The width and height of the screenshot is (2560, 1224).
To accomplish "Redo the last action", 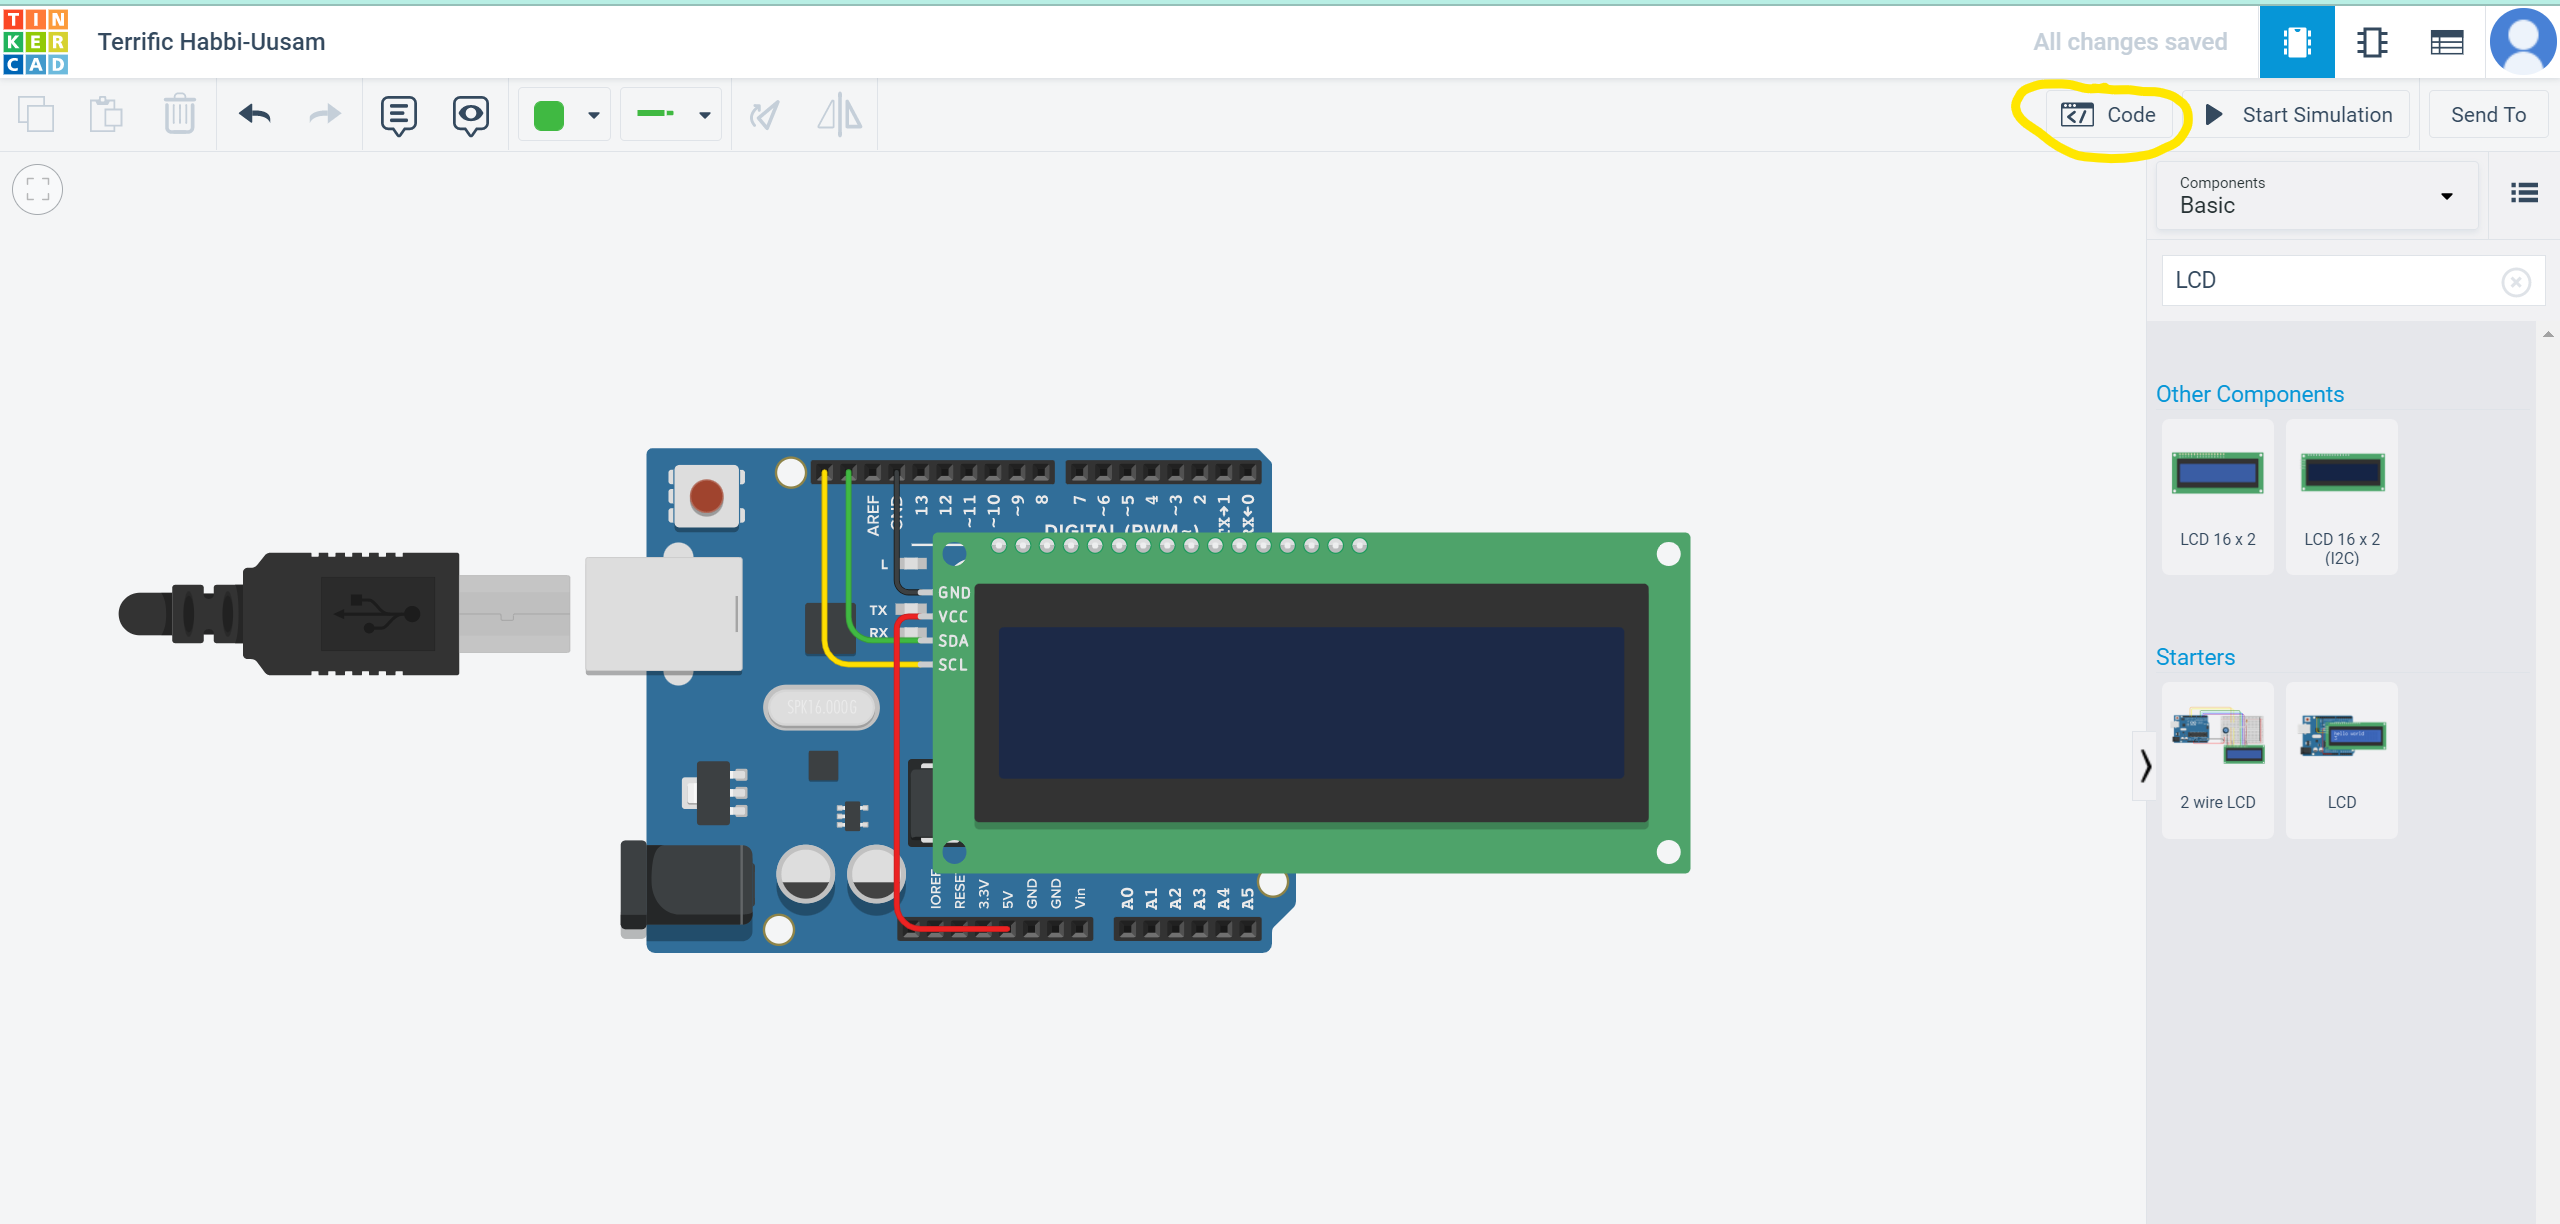I will [325, 115].
